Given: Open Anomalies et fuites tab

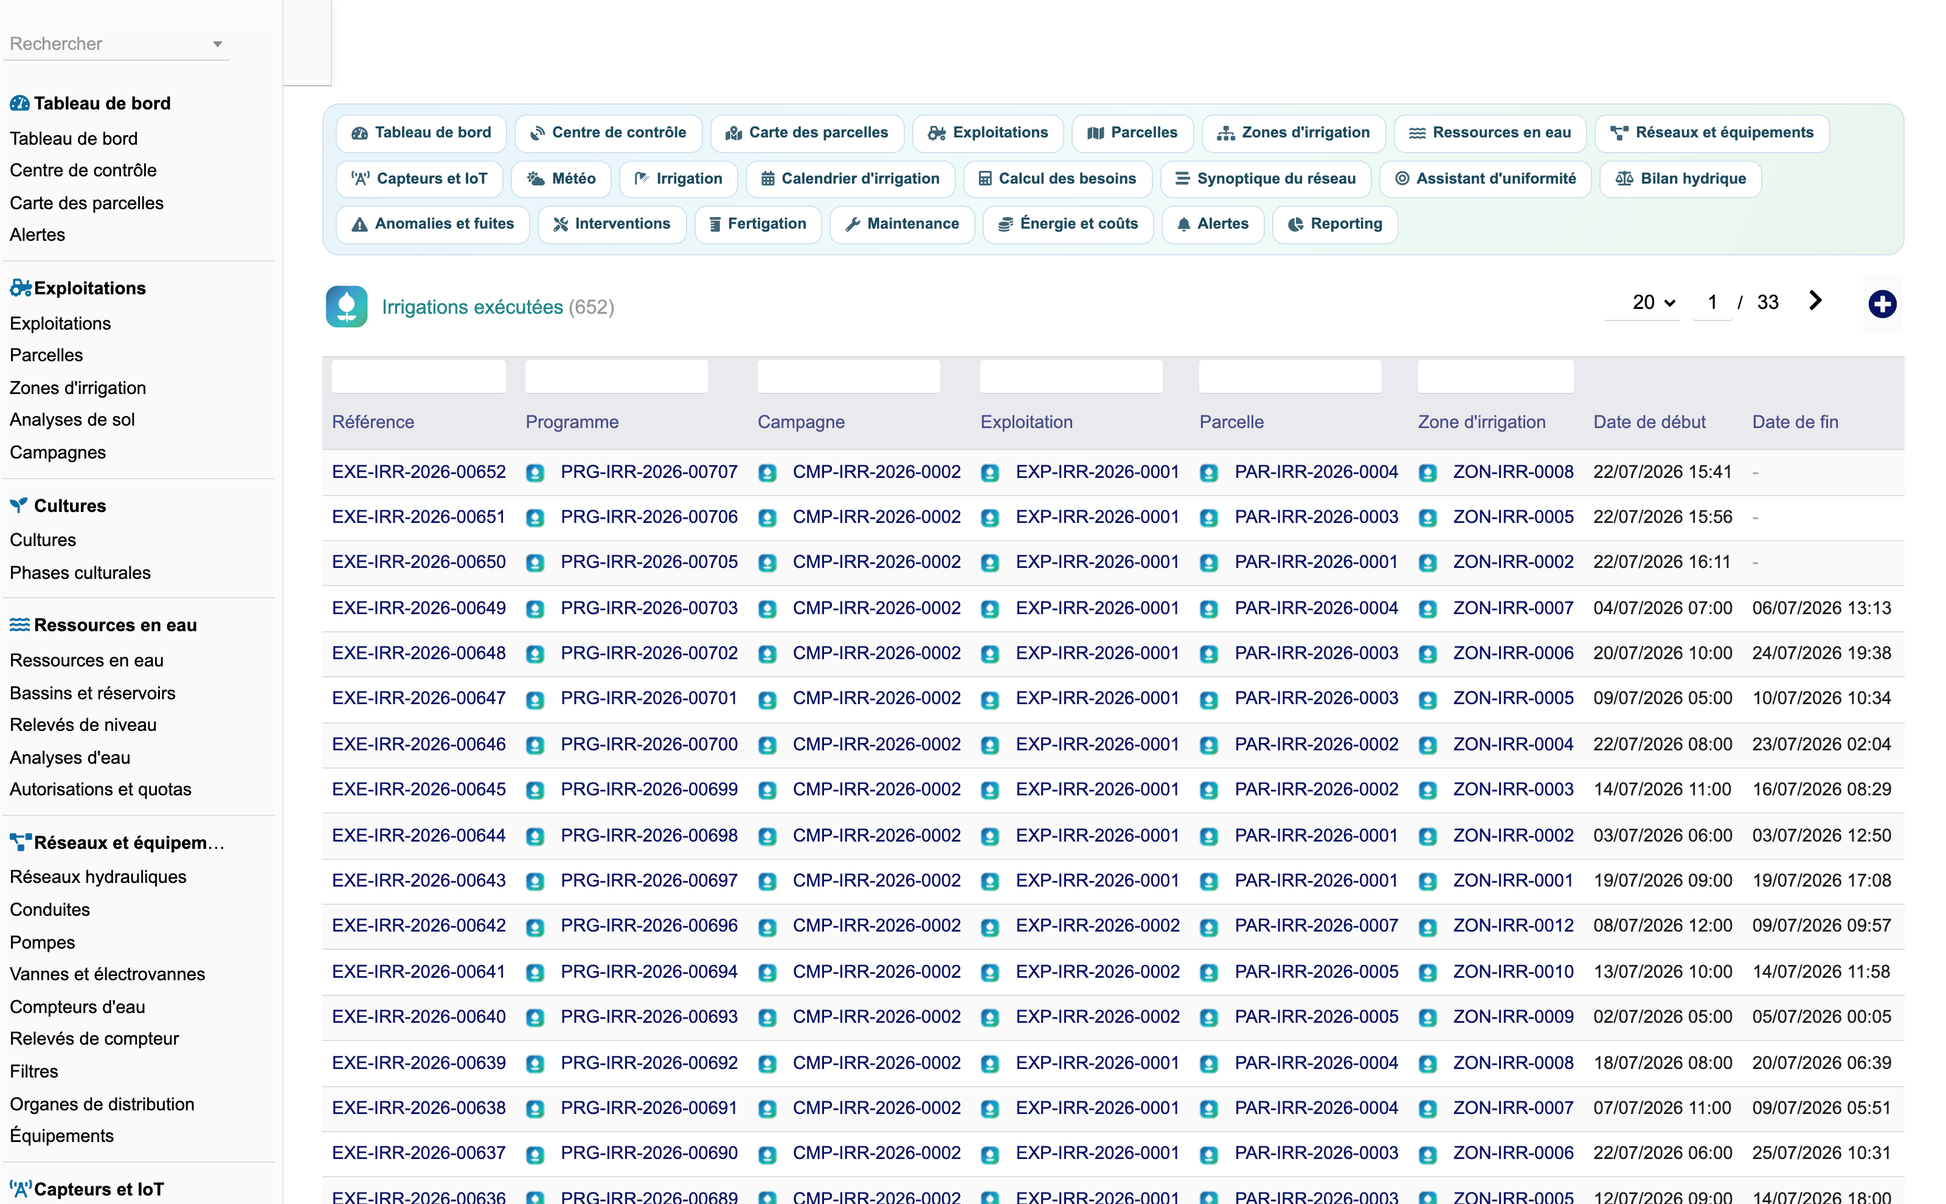Looking at the screenshot, I should click(x=433, y=224).
